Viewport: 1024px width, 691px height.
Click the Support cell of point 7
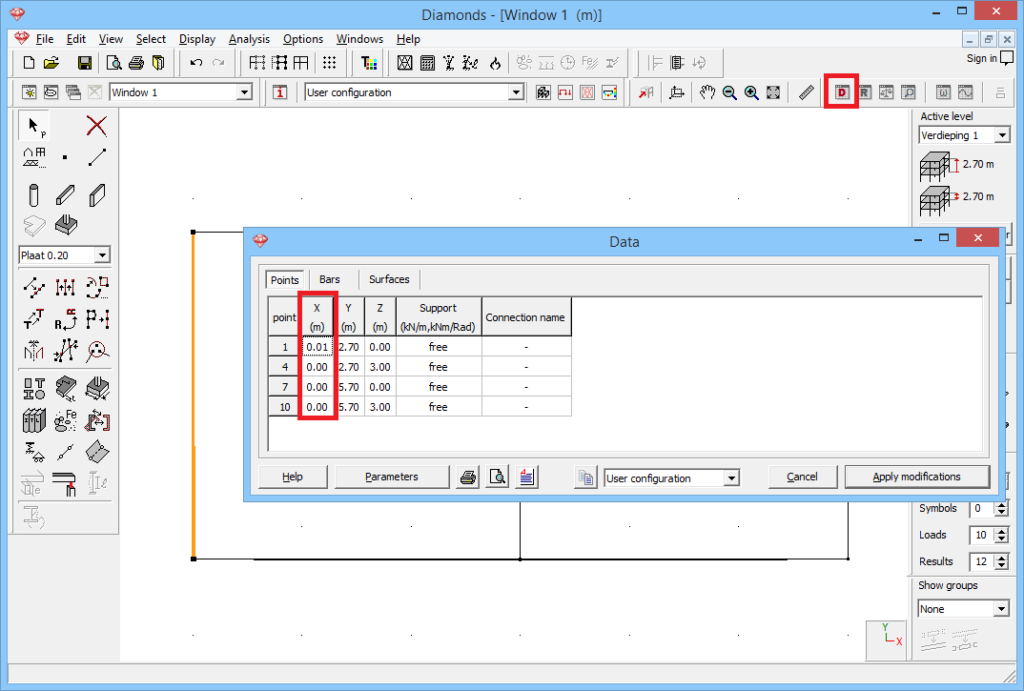point(438,387)
